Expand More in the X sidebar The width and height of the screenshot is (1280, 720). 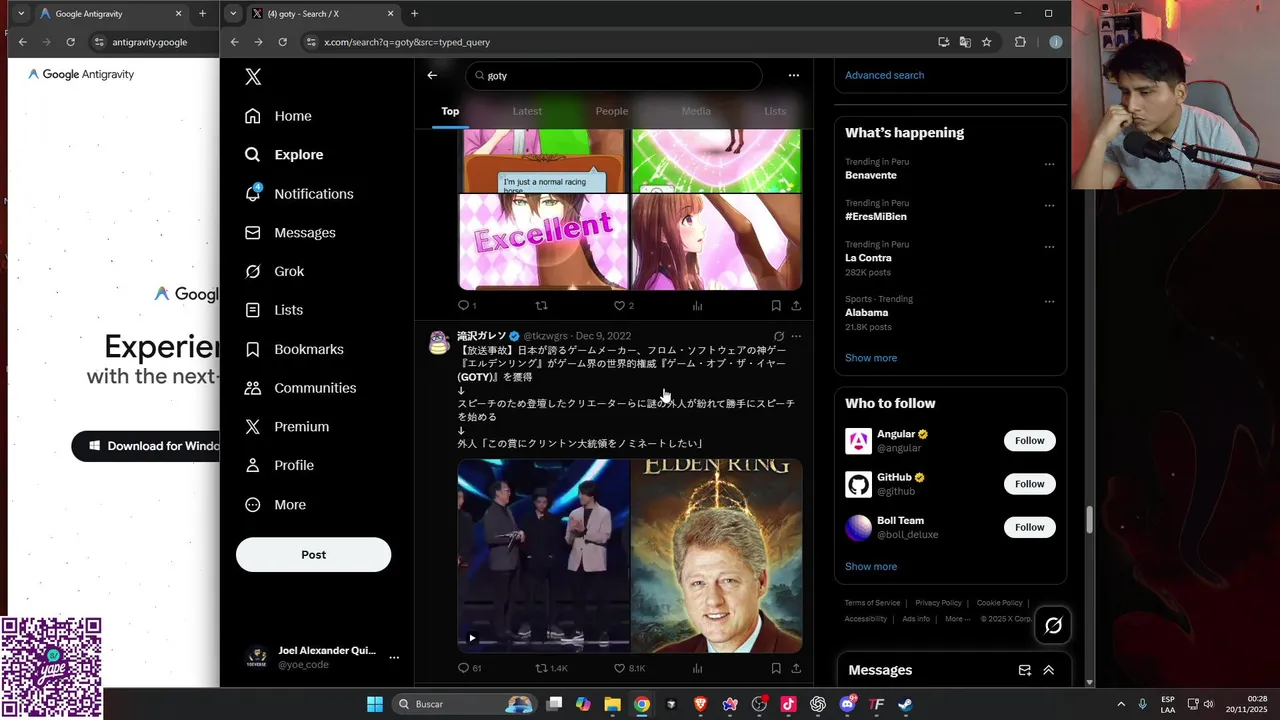click(x=276, y=505)
